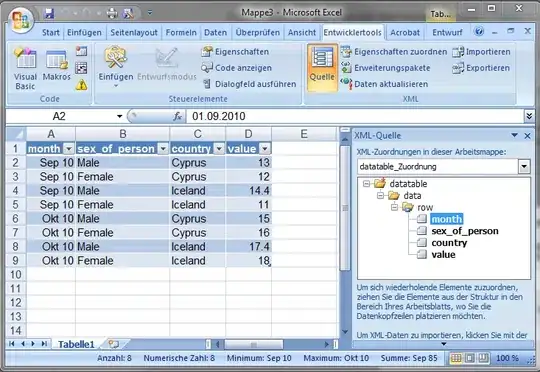540x372 pixels.
Task: Go to last sheet navigation arrow
Action: (x=44, y=344)
